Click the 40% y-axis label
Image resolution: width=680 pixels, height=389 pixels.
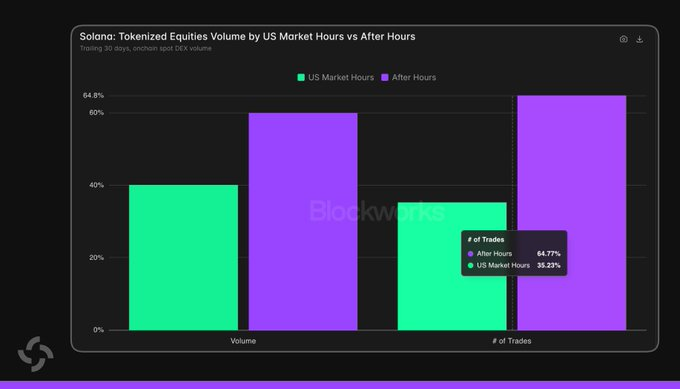click(x=96, y=185)
